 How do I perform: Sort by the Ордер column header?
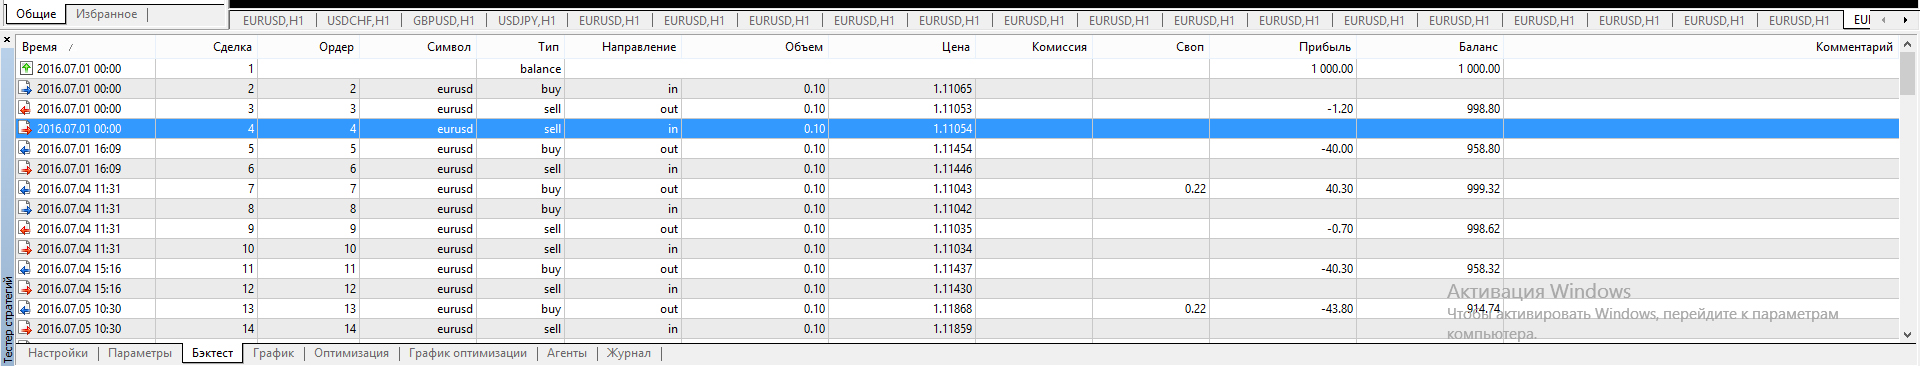tap(308, 47)
